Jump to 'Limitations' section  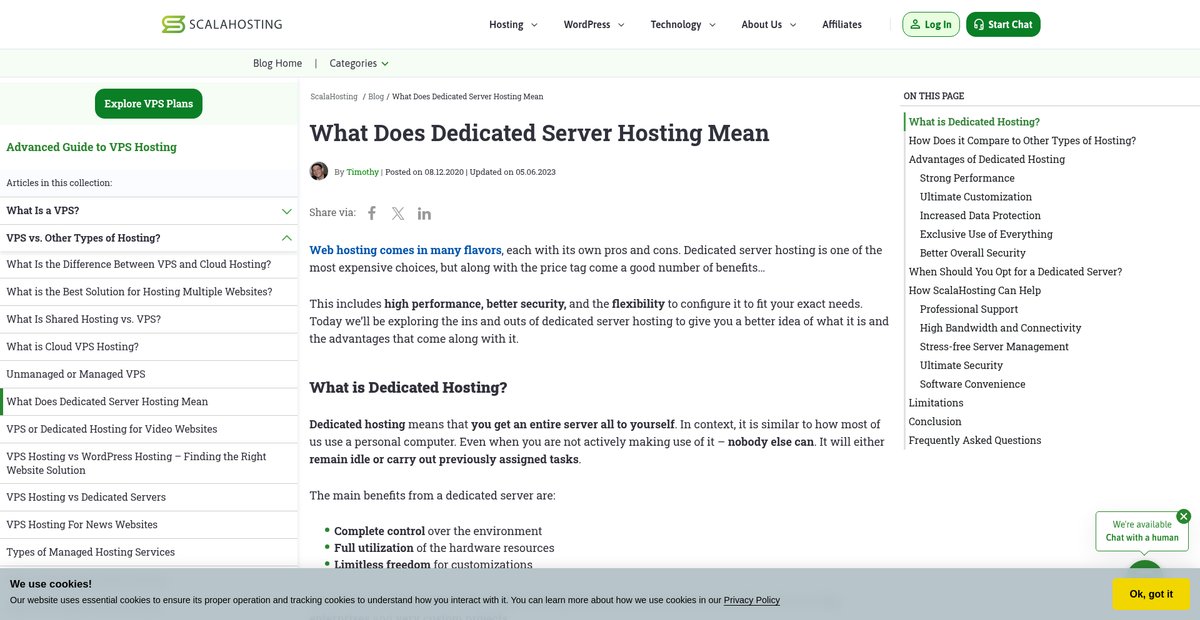pyautogui.click(x=936, y=403)
